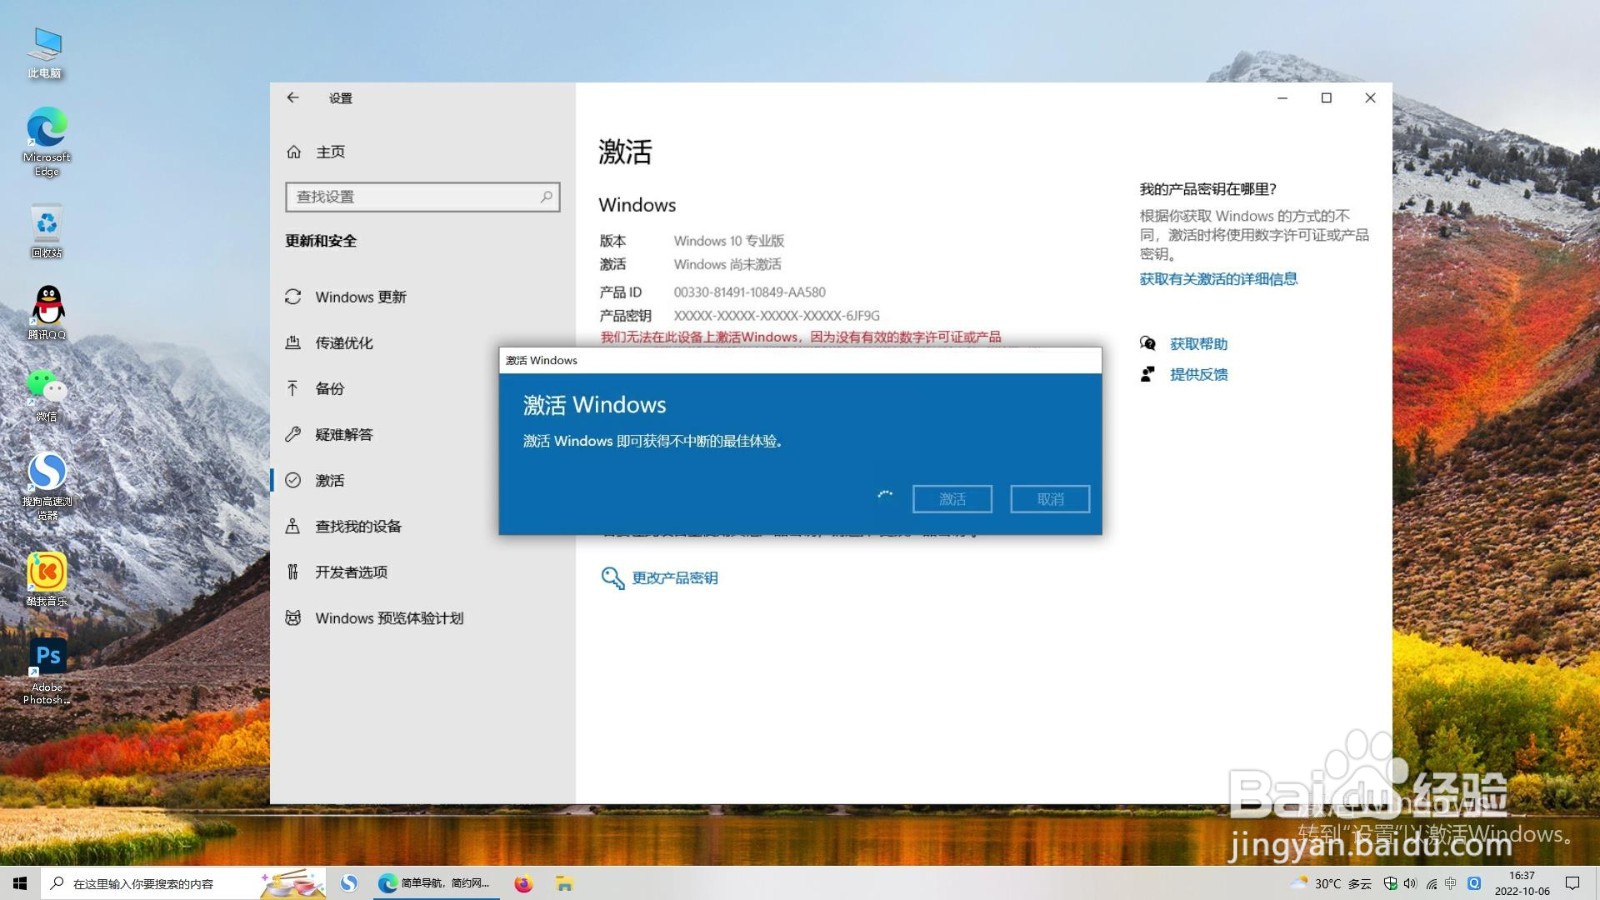Open File Explorer from the taskbar
The width and height of the screenshot is (1600, 900).
(566, 883)
